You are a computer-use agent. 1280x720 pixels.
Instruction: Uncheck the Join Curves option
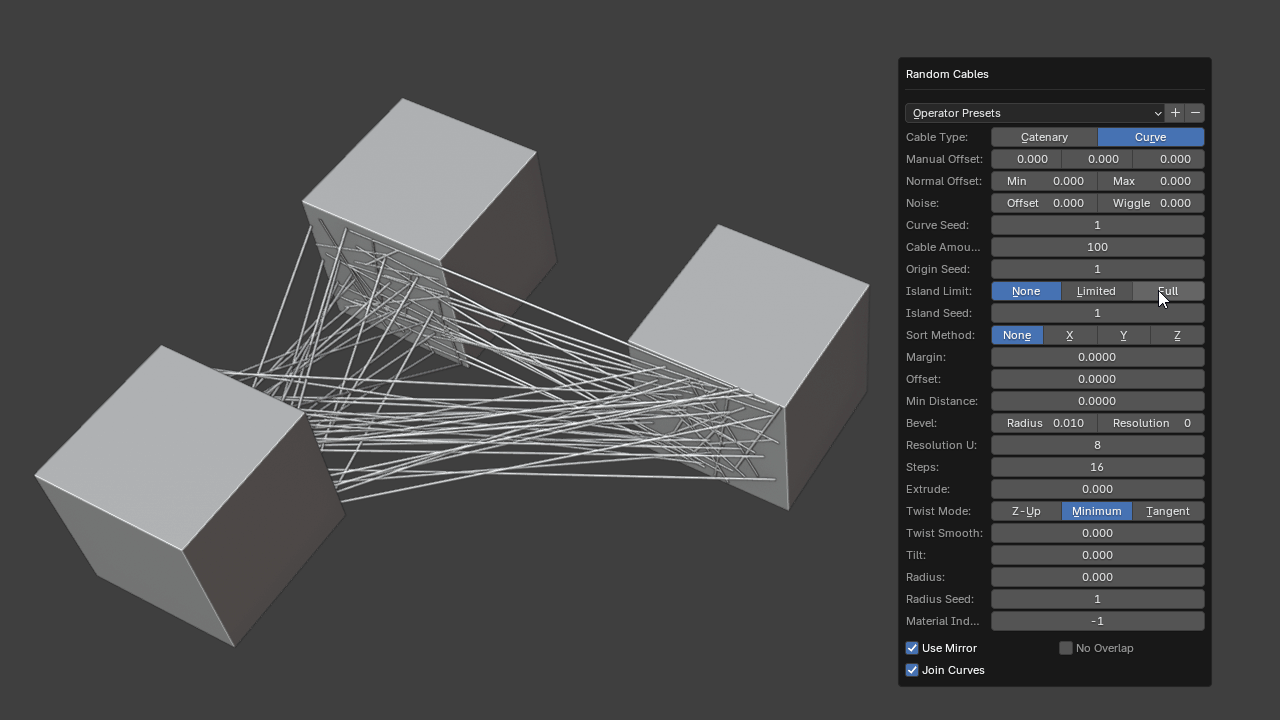[x=912, y=670]
